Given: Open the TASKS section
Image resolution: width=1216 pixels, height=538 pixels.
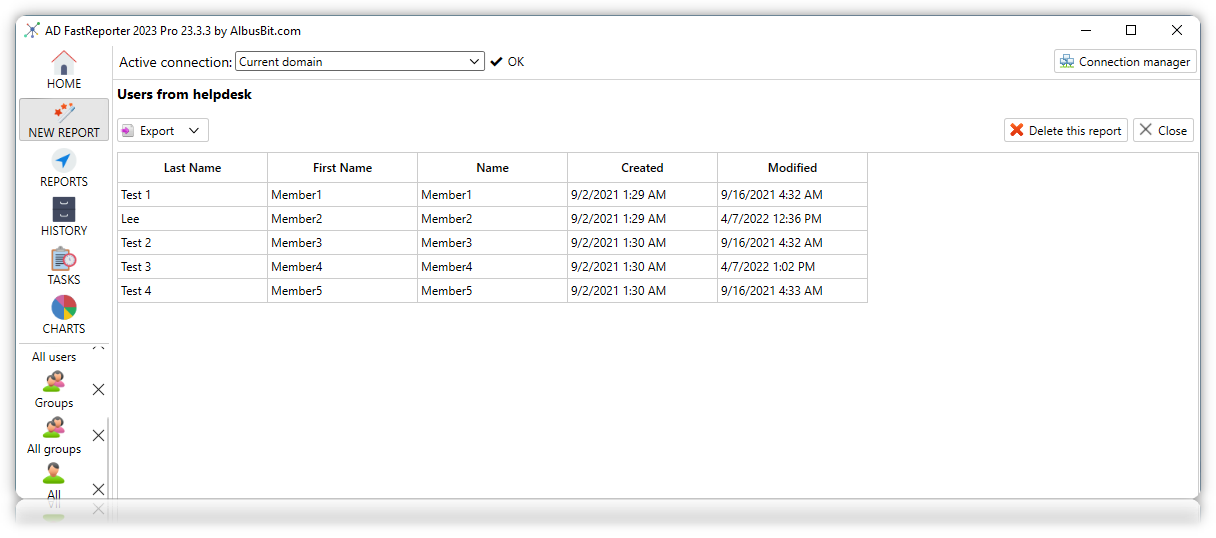Looking at the screenshot, I should 64,266.
